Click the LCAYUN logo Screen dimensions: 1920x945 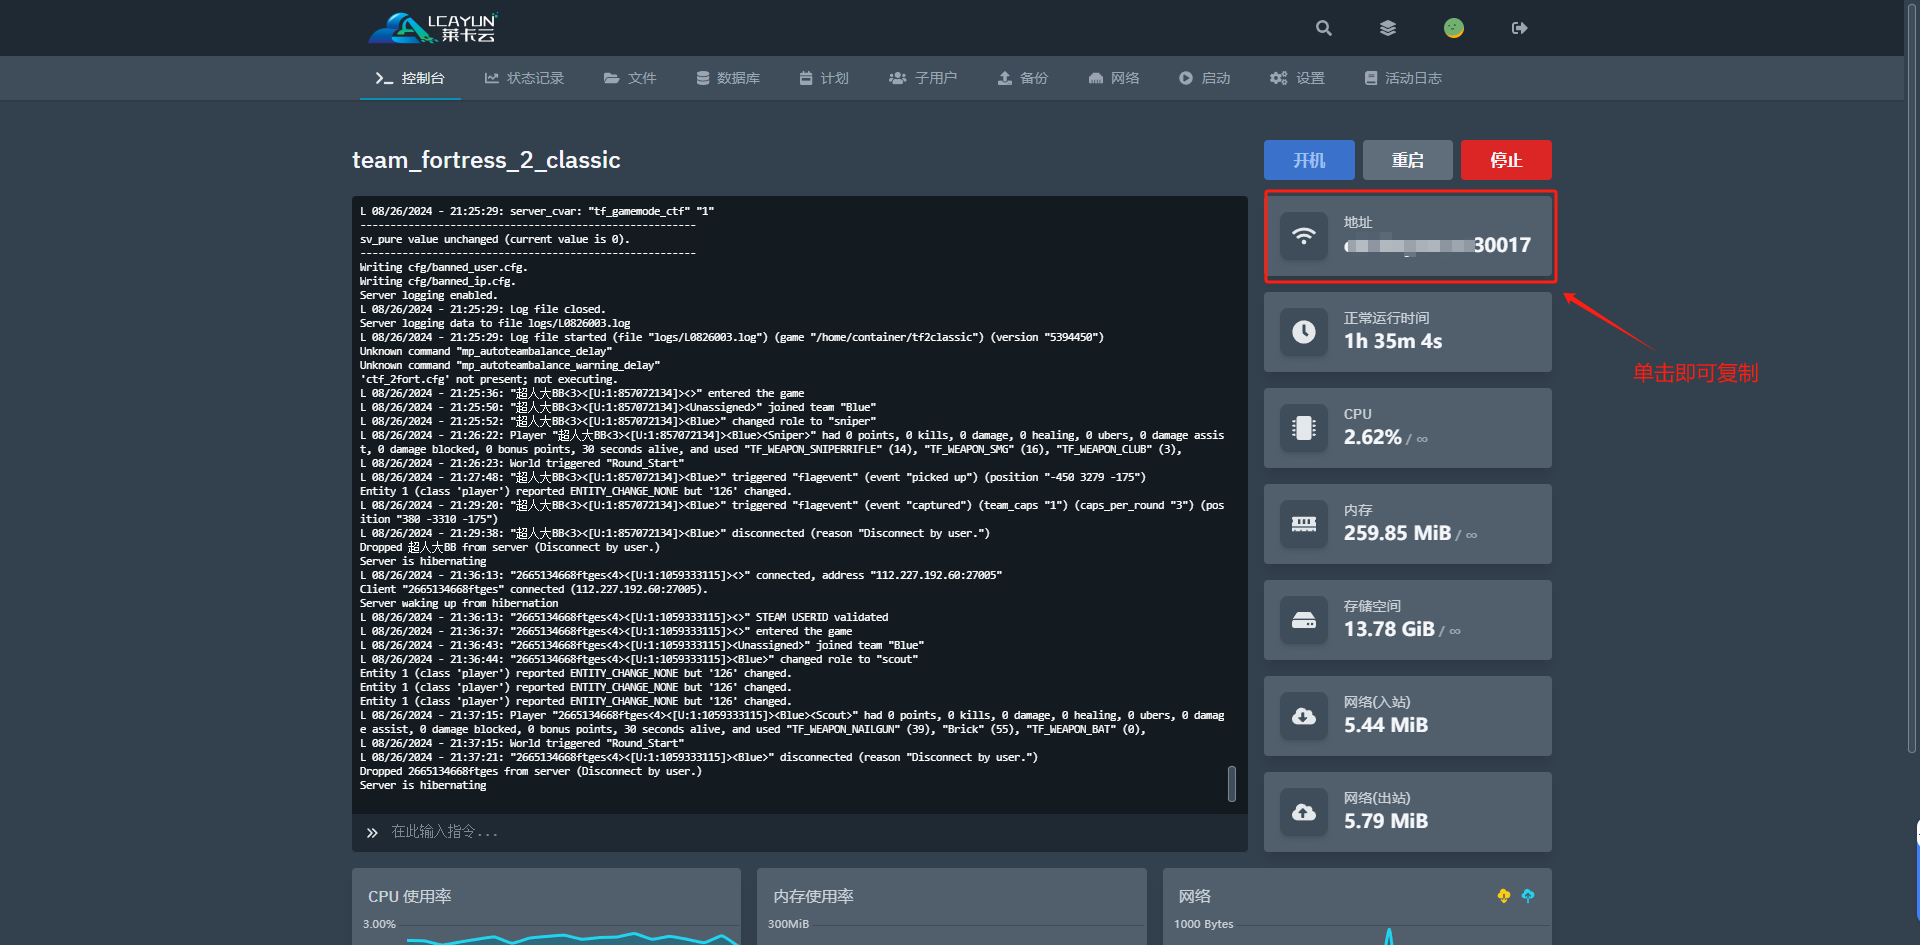click(433, 28)
